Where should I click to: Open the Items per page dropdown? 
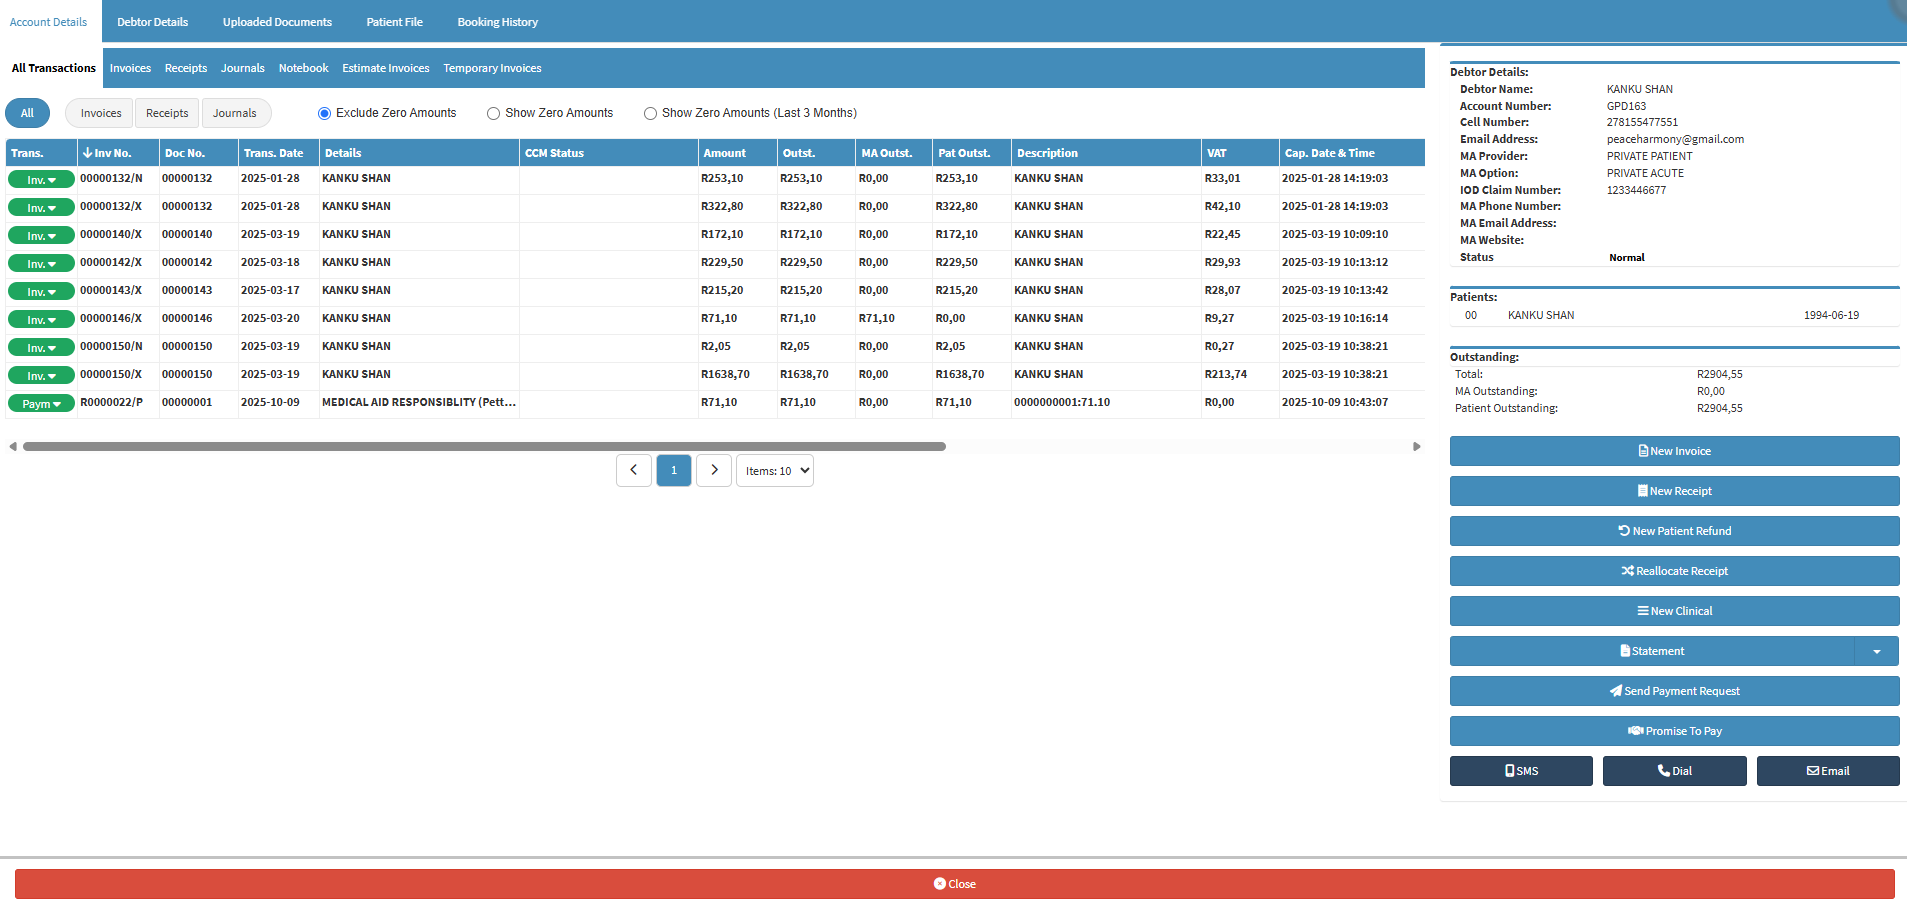pyautogui.click(x=775, y=471)
